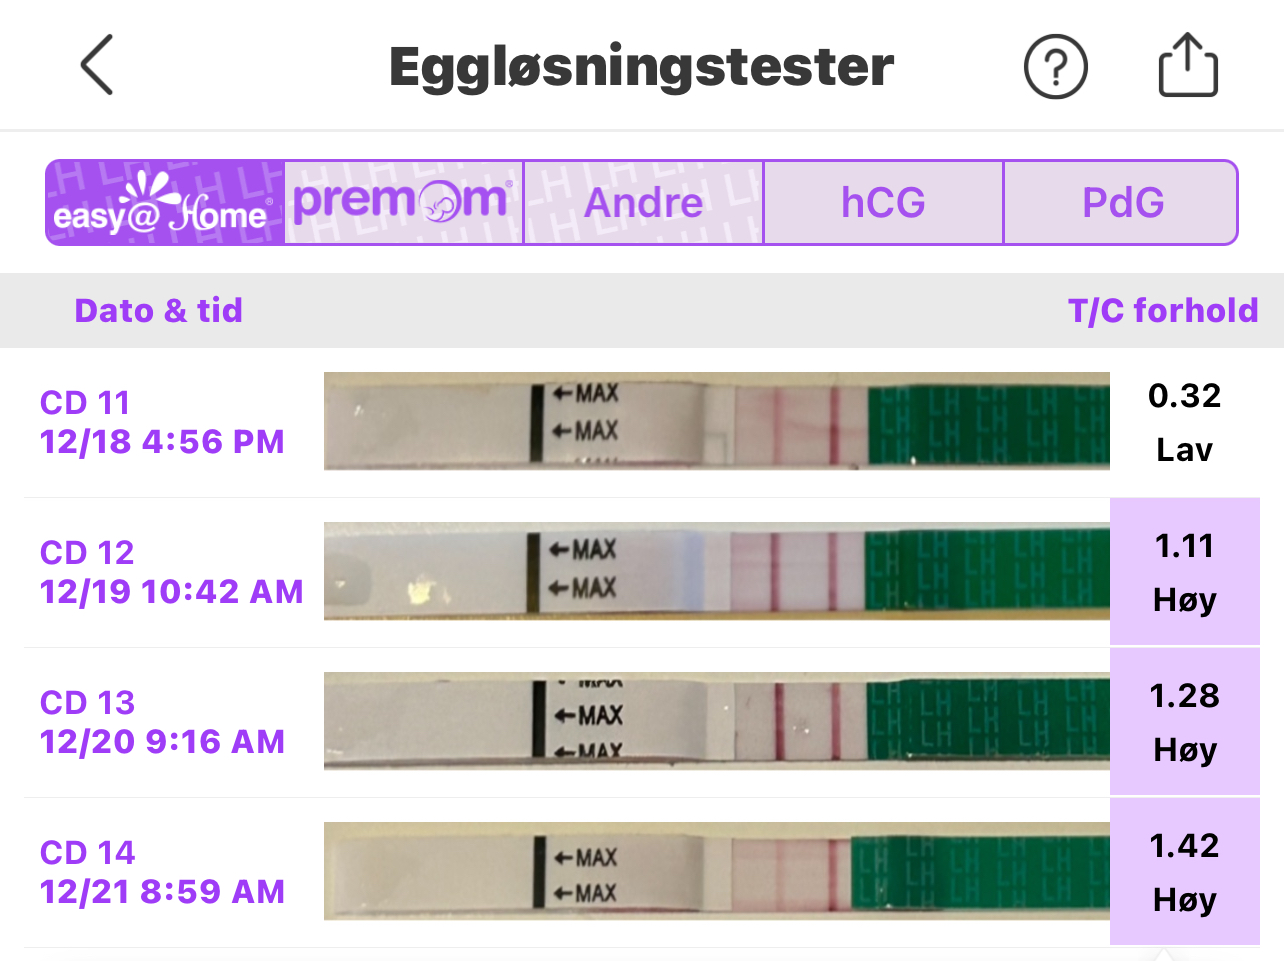
Task: Tap the back arrow icon
Action: pyautogui.click(x=97, y=65)
